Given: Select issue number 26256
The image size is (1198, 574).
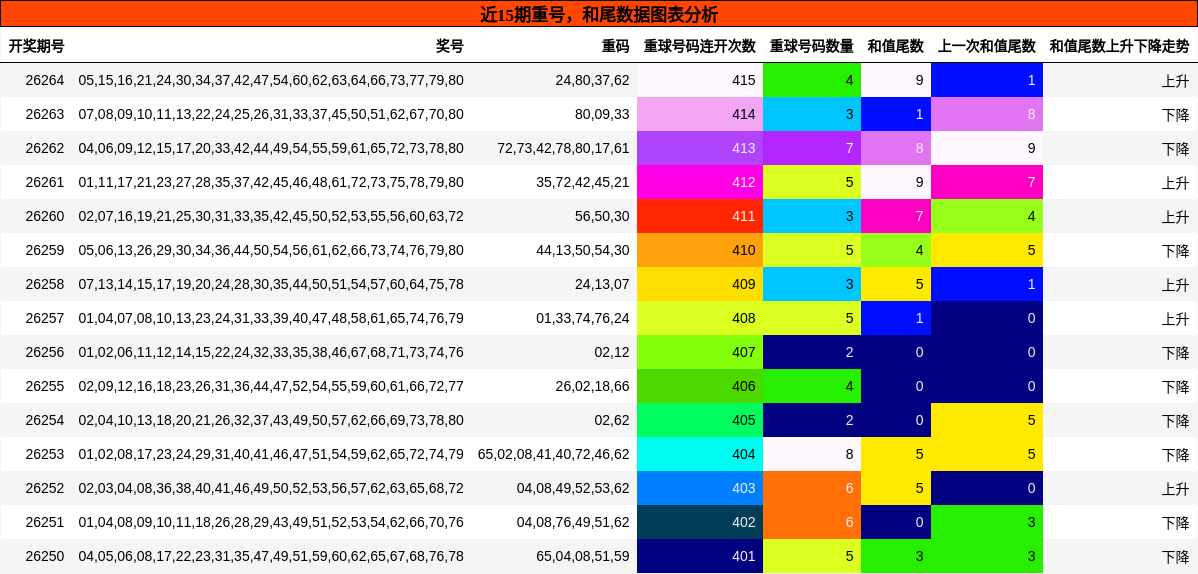Looking at the screenshot, I should click(45, 352).
